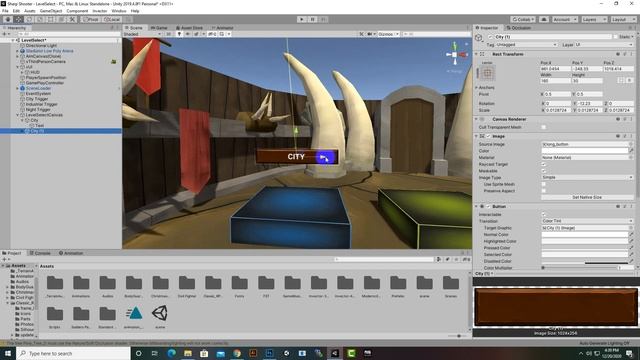Toggle Image component enabled checkbox

pos(489,136)
